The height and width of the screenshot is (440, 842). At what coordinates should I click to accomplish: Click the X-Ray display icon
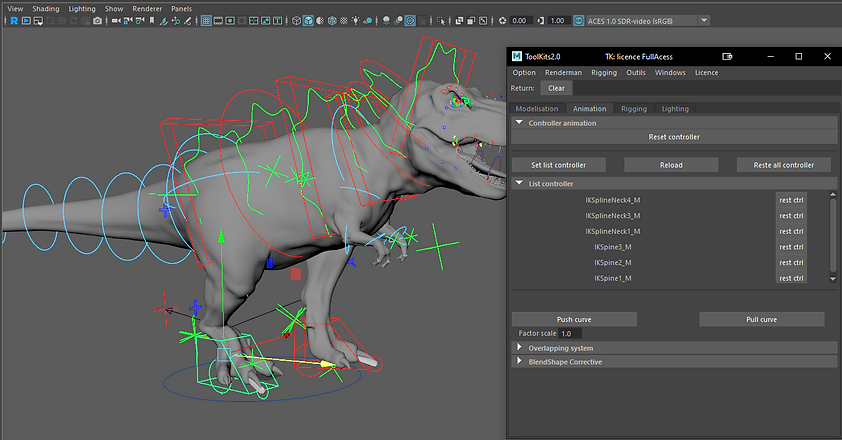[459, 21]
